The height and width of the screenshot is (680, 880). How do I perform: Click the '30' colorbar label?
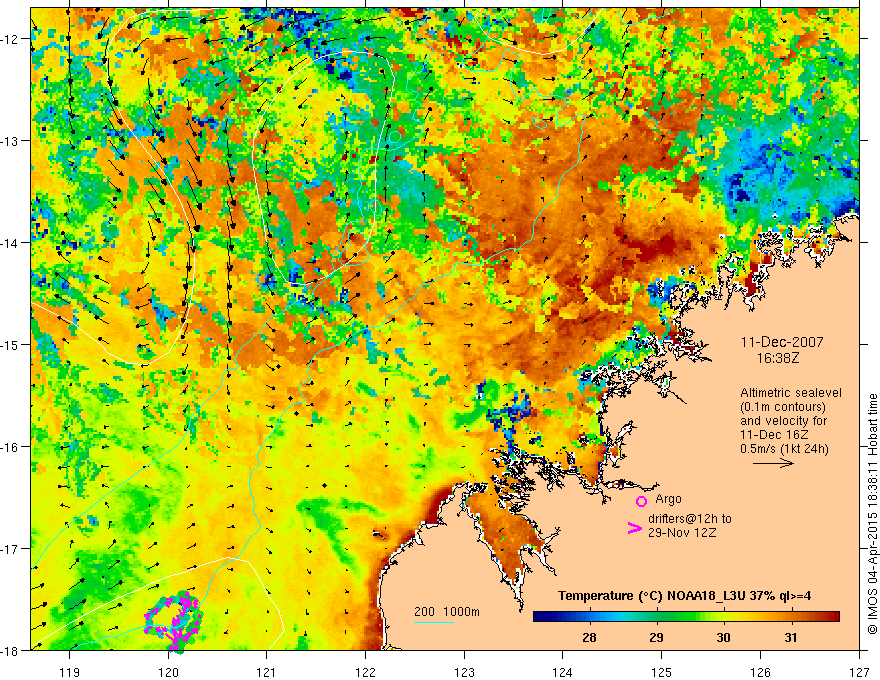point(723,637)
